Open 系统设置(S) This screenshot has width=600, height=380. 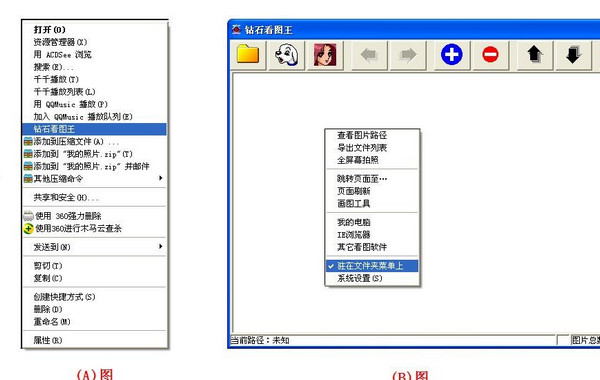(372, 278)
